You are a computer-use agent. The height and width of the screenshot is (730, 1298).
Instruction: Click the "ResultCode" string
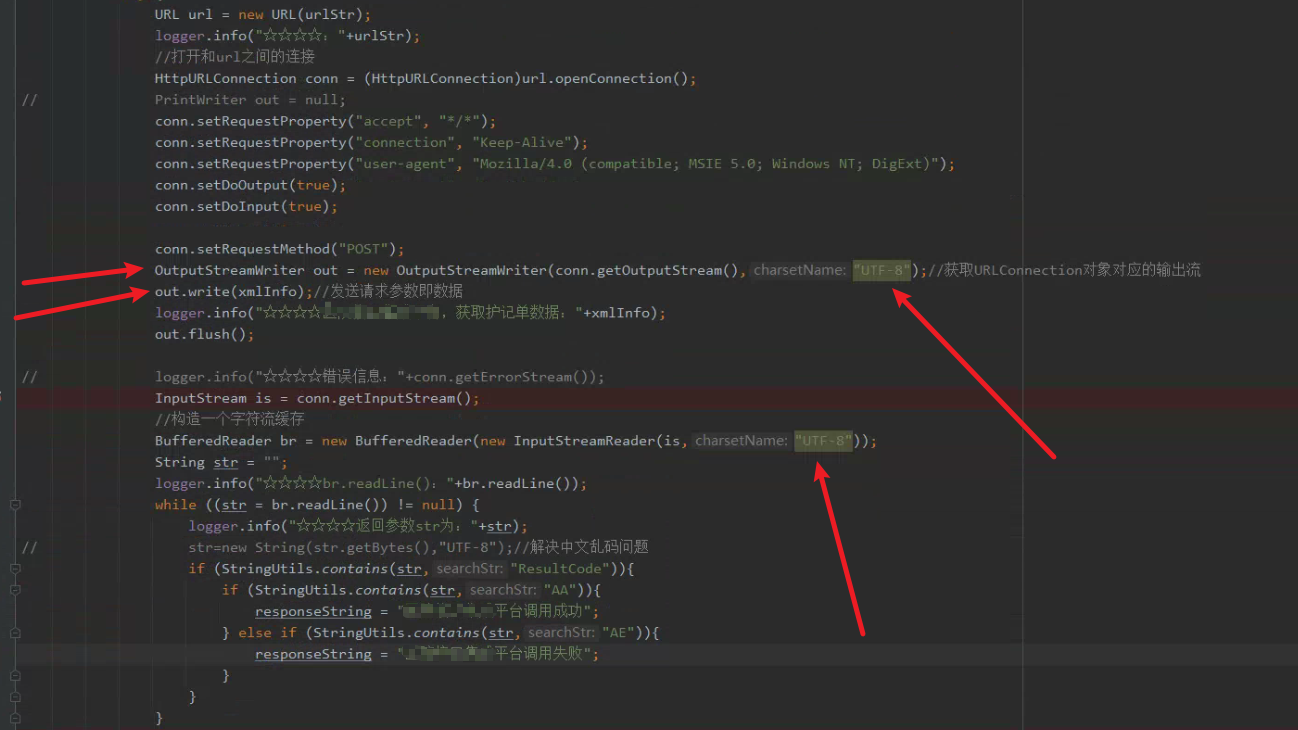[x=559, y=569]
